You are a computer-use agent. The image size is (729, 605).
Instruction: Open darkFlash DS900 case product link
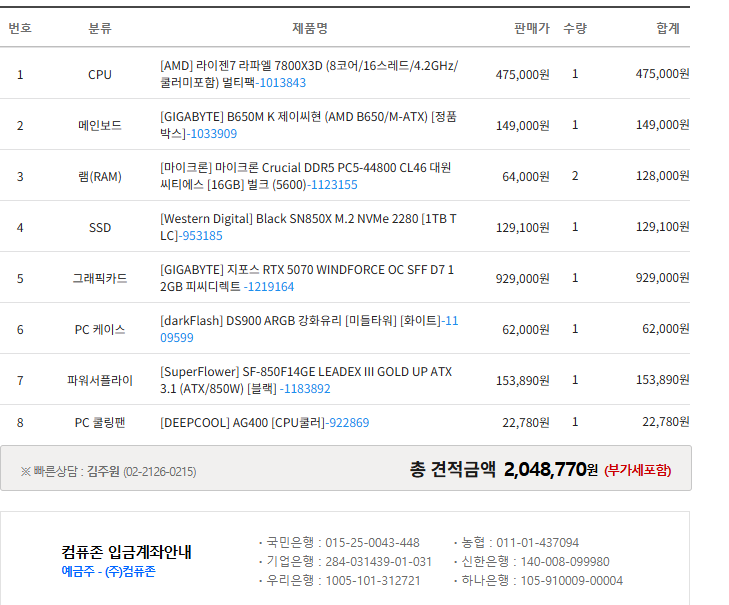click(309, 329)
